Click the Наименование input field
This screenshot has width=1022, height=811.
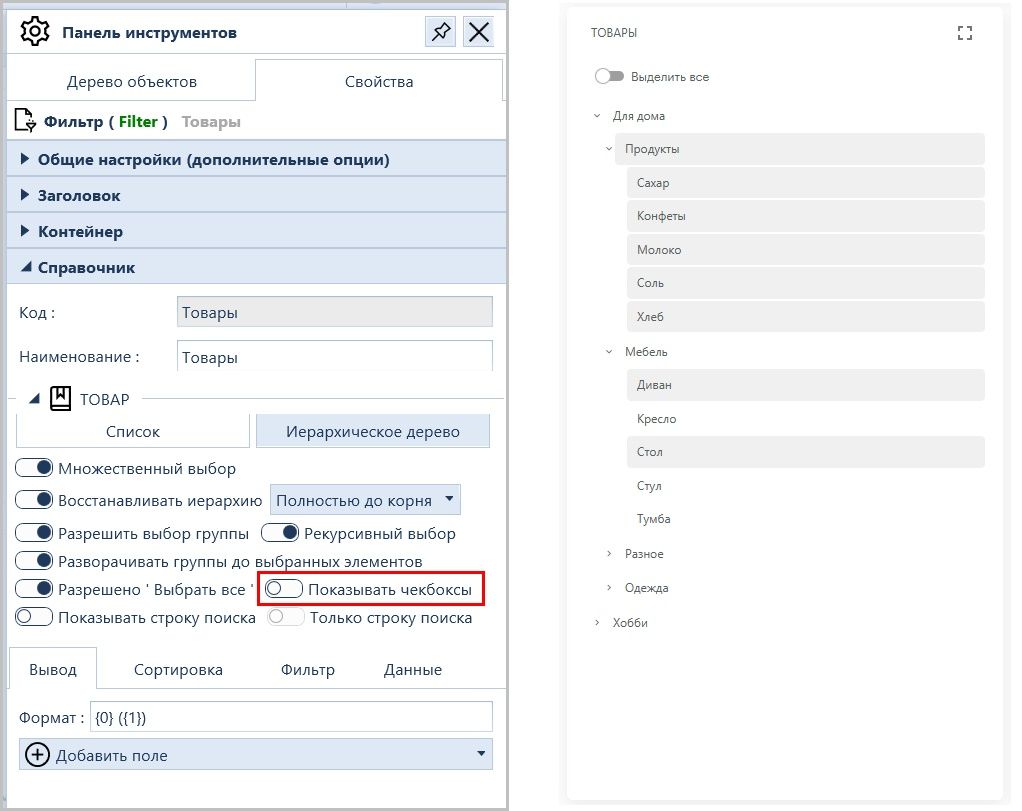coord(334,357)
